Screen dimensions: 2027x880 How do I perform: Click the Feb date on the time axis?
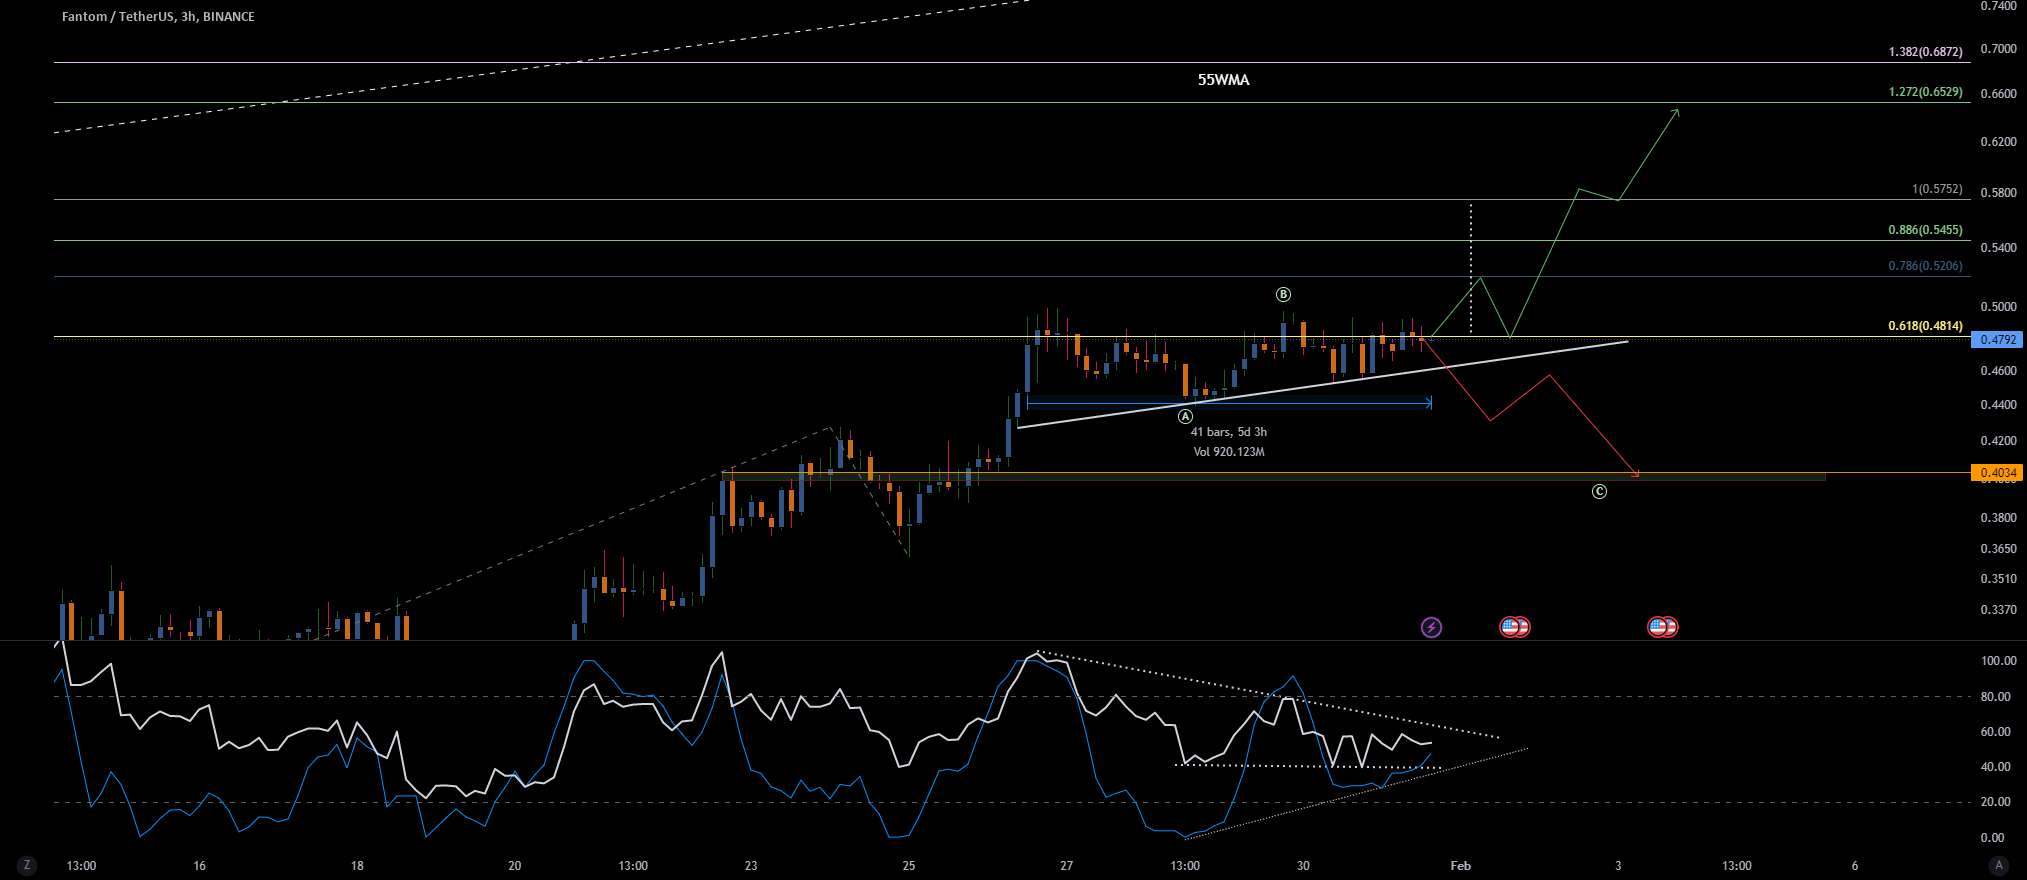tap(1461, 866)
